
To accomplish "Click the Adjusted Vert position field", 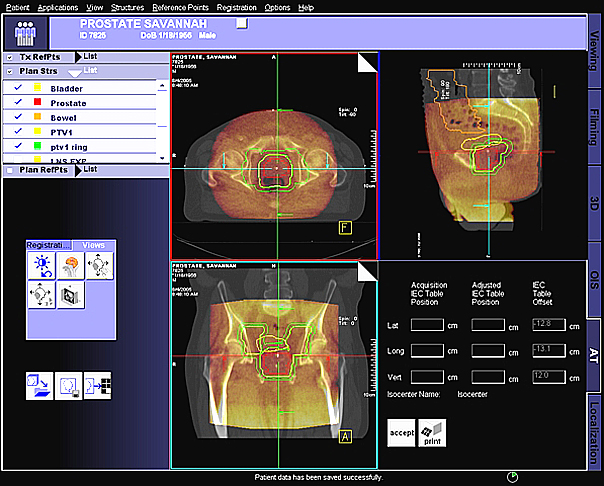I will pos(488,377).
